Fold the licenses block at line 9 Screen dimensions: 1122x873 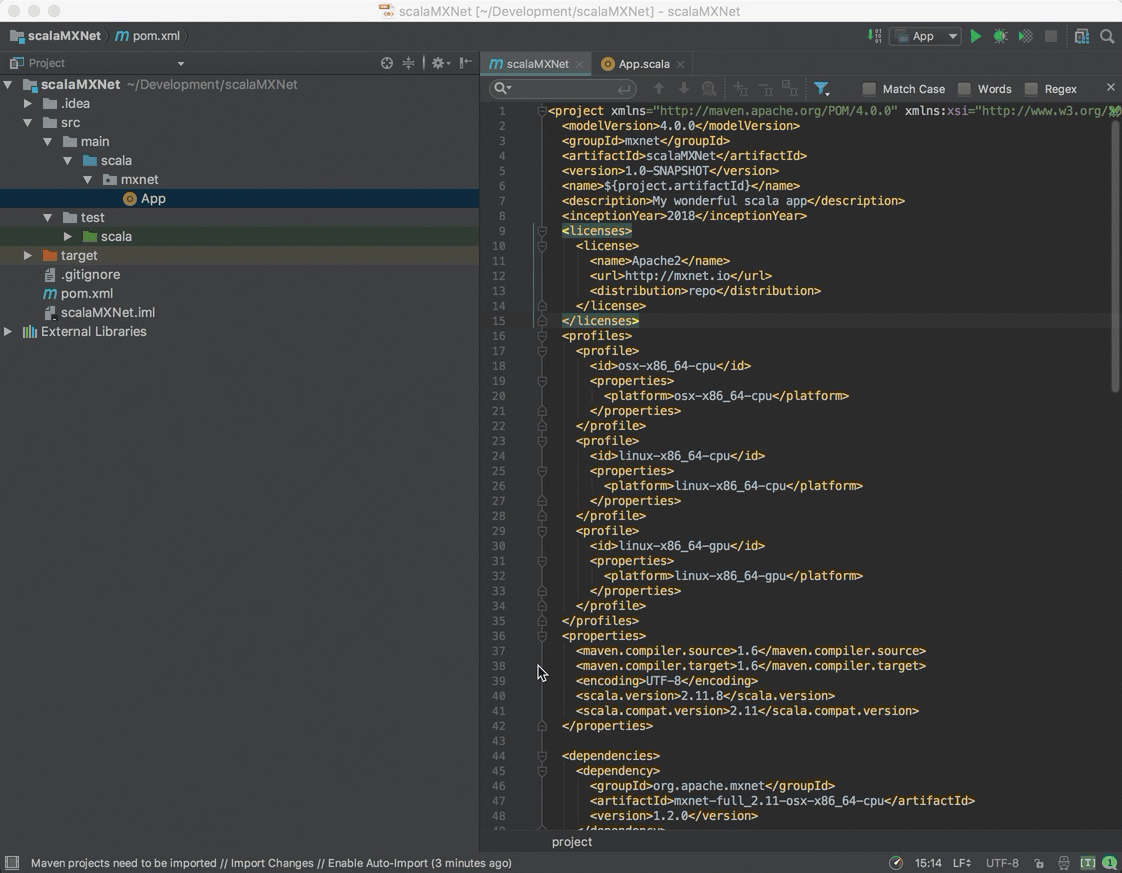(542, 231)
